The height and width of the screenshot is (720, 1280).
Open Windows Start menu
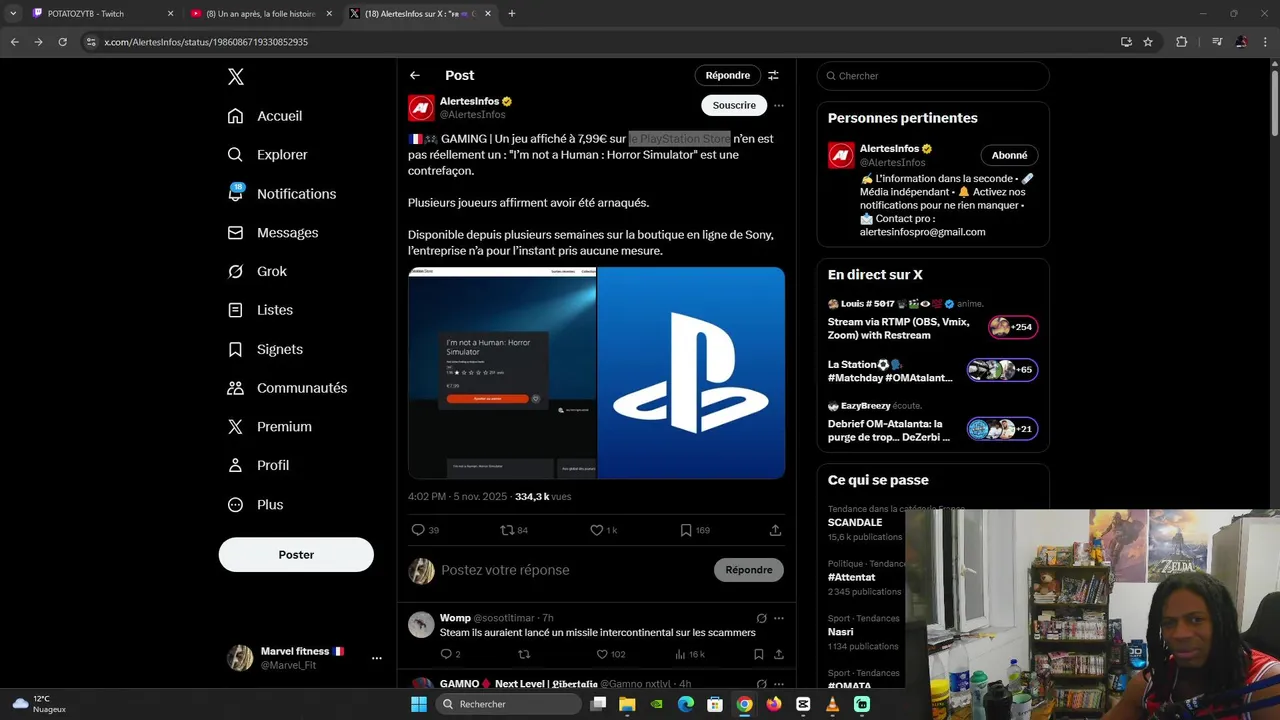click(x=419, y=704)
